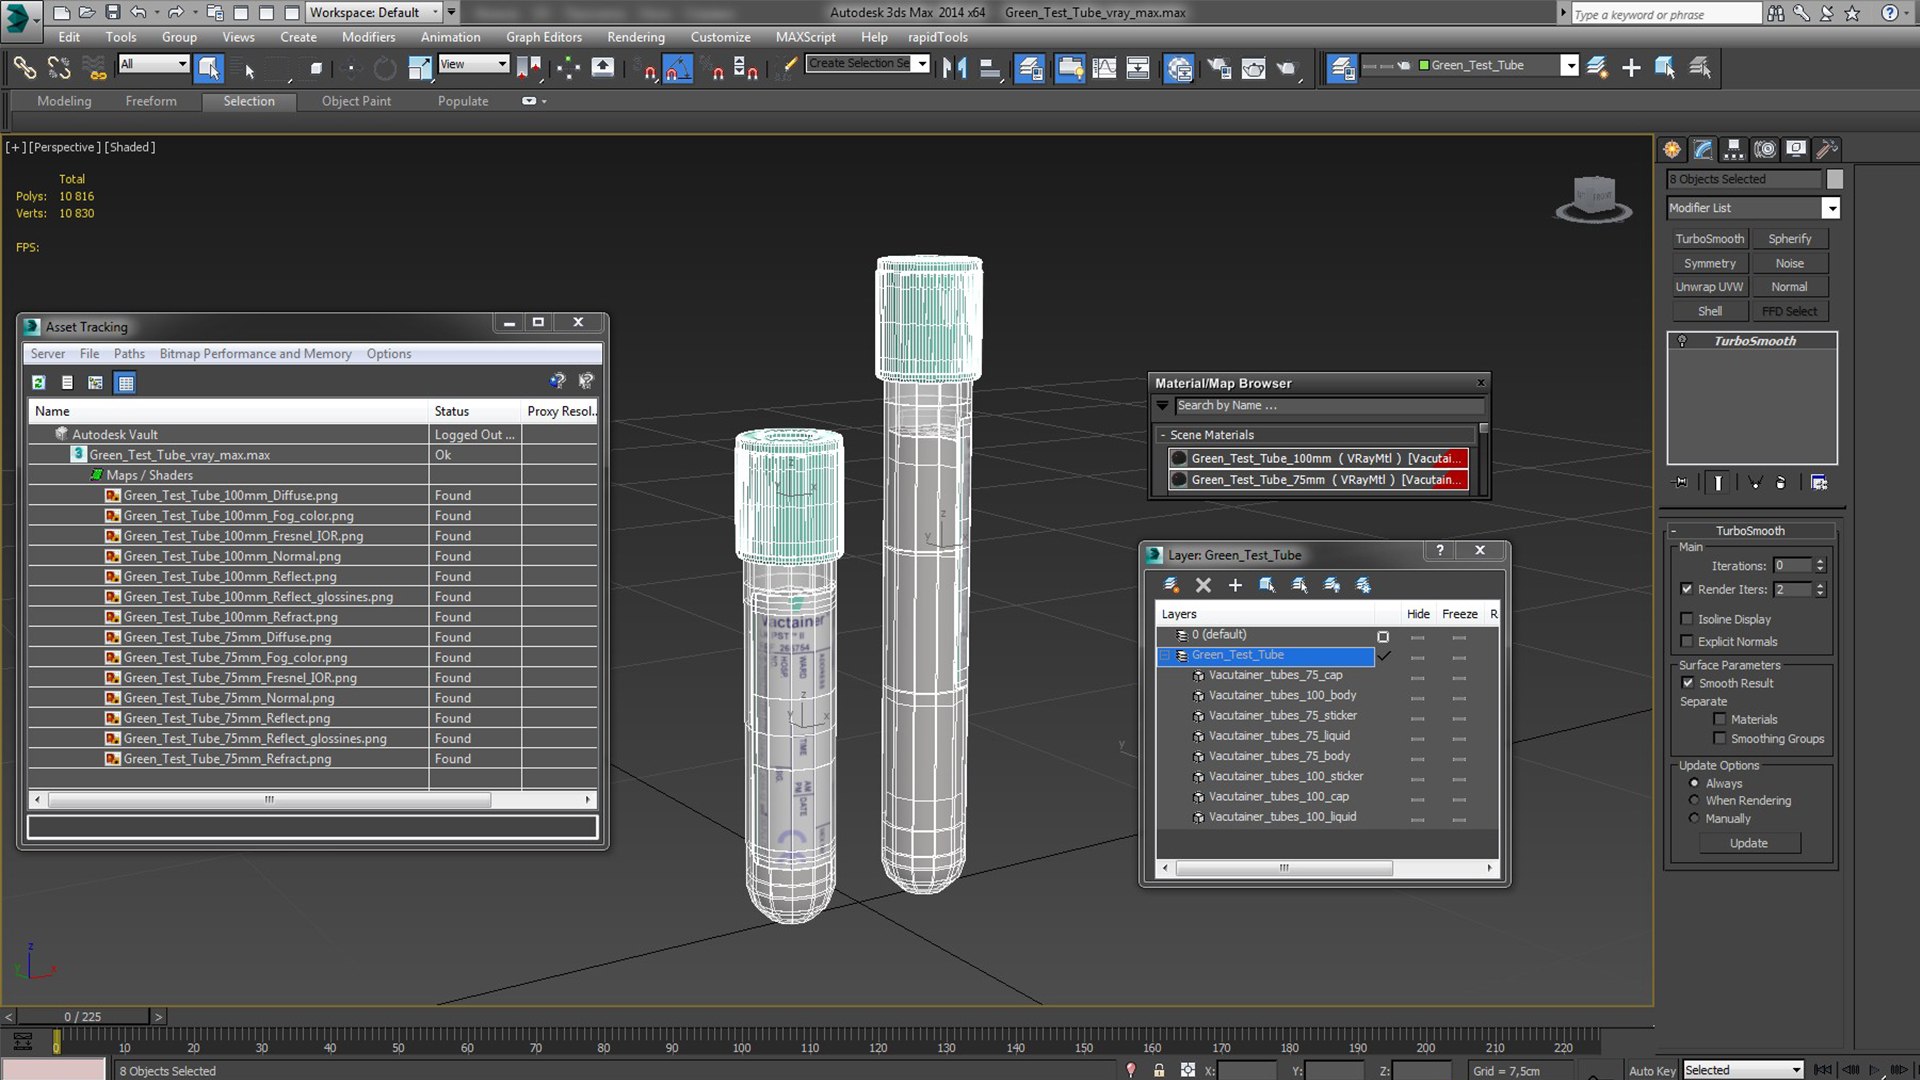This screenshot has height=1080, width=1920.
Task: Click the Rendered Frame Window teapot icon
Action: tap(1253, 68)
